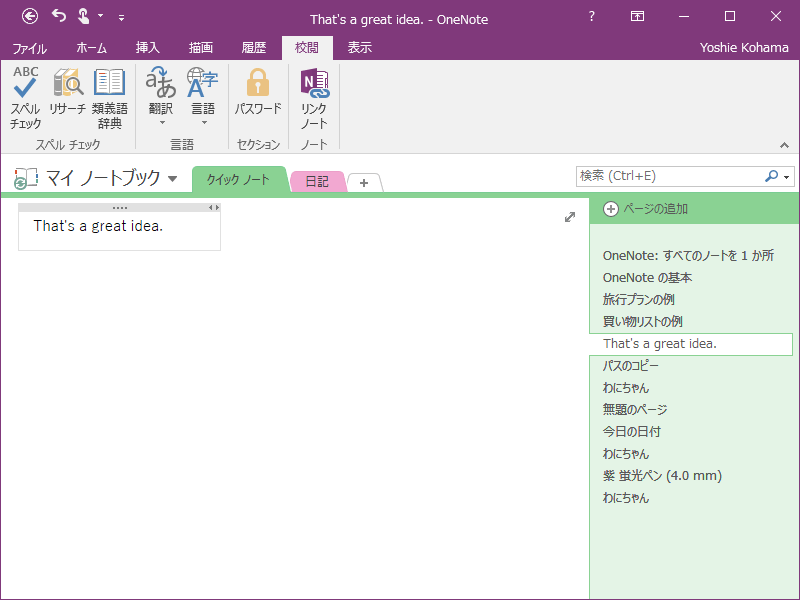The image size is (800, 600).
Task: Click the Back arrow in title bar
Action: point(30,17)
